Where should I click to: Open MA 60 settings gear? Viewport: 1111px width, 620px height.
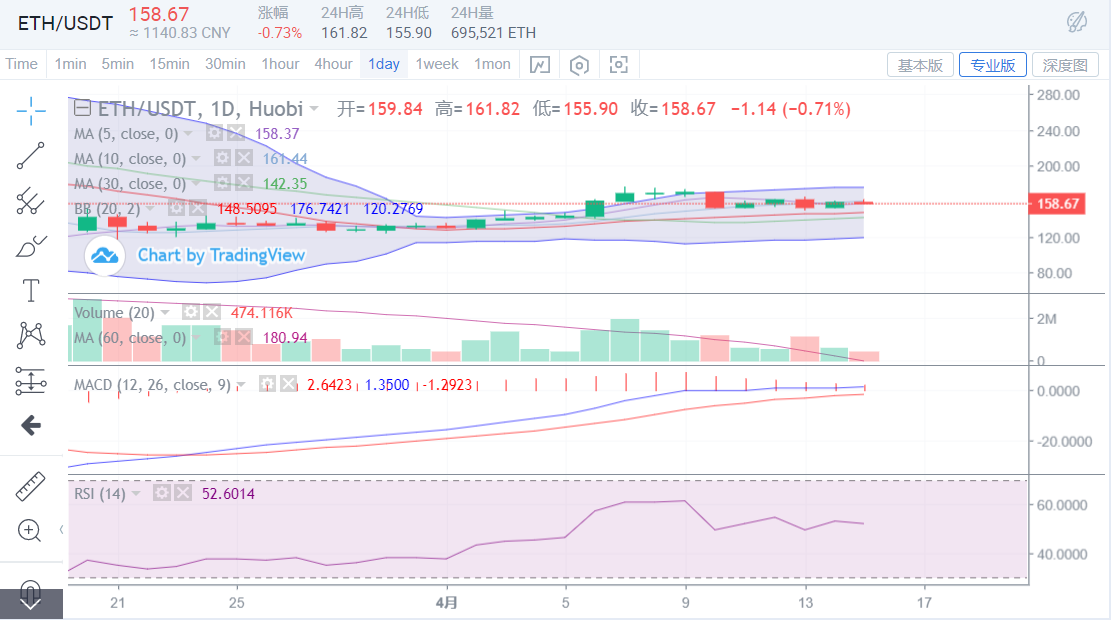[222, 337]
